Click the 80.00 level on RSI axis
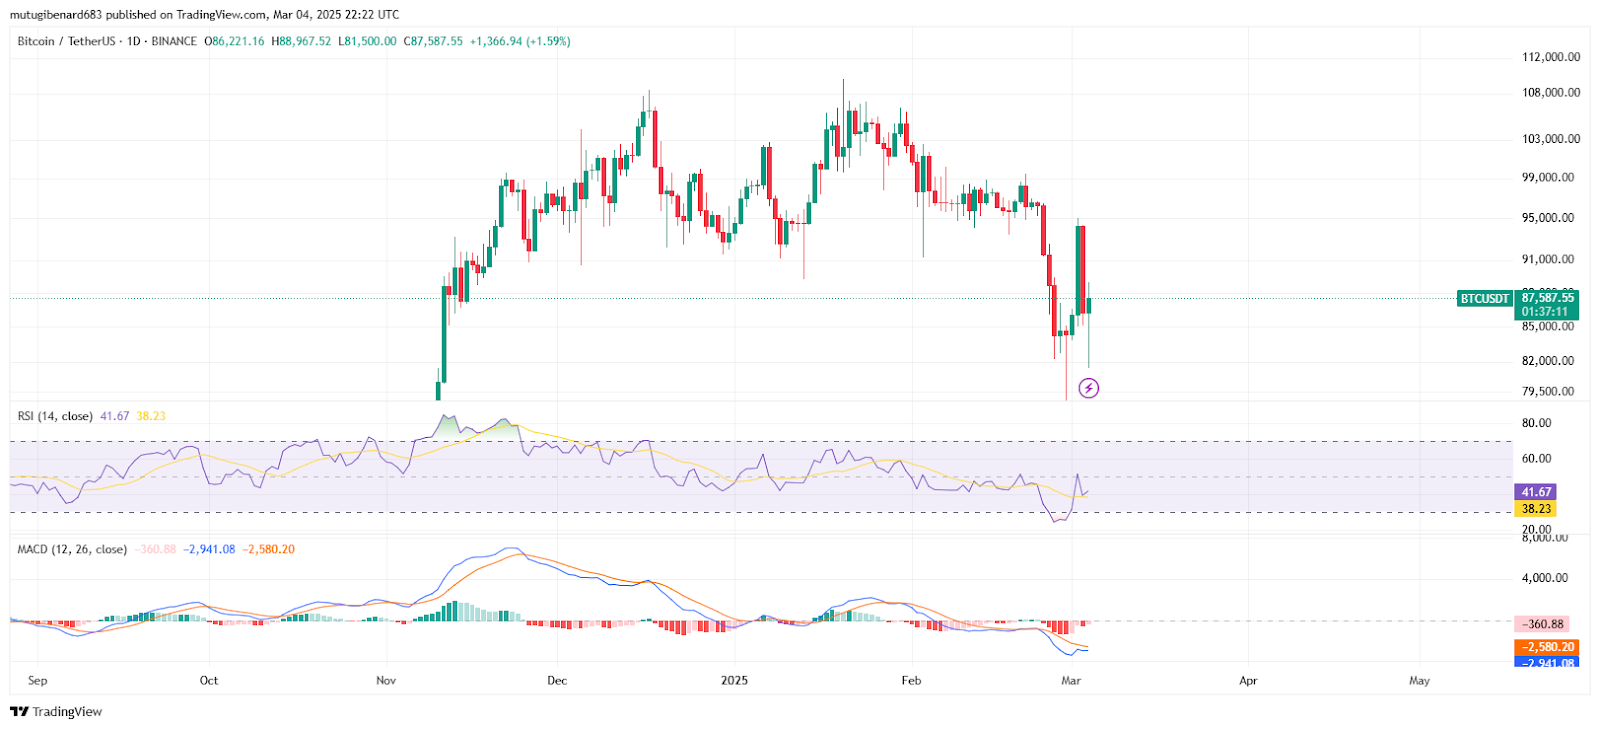 pos(1537,423)
